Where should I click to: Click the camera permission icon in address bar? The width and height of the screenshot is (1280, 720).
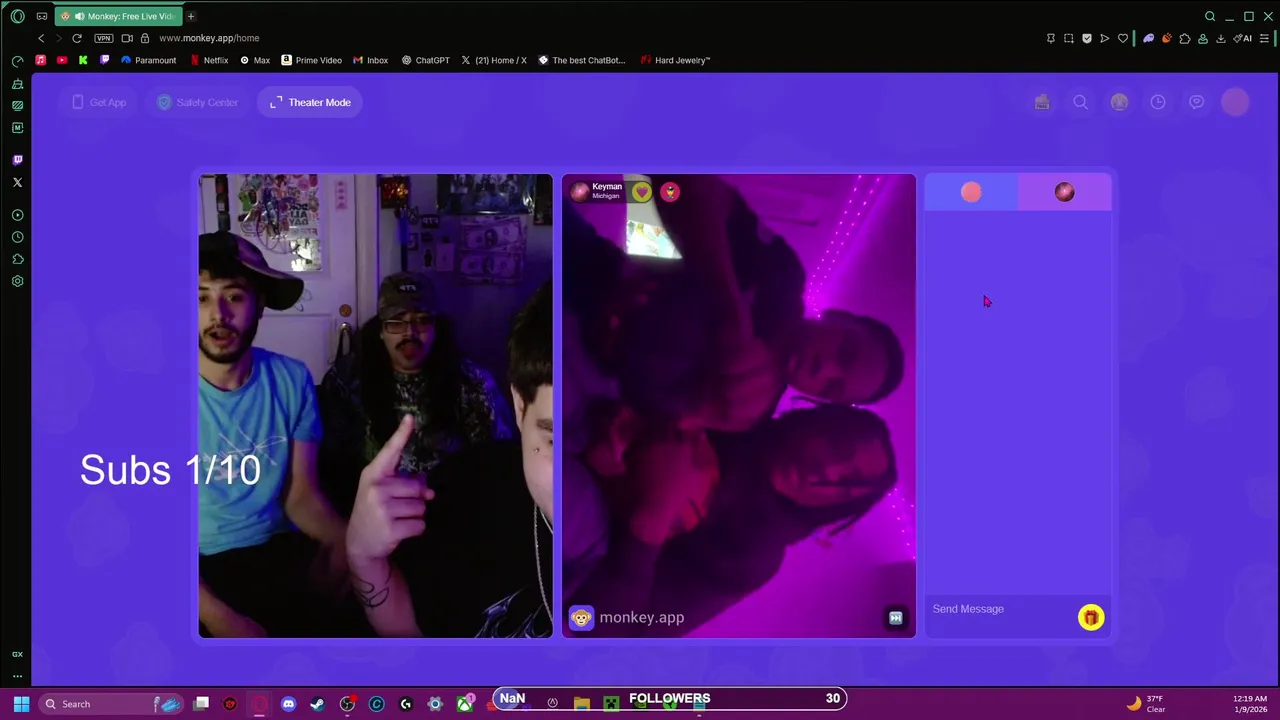click(x=127, y=38)
